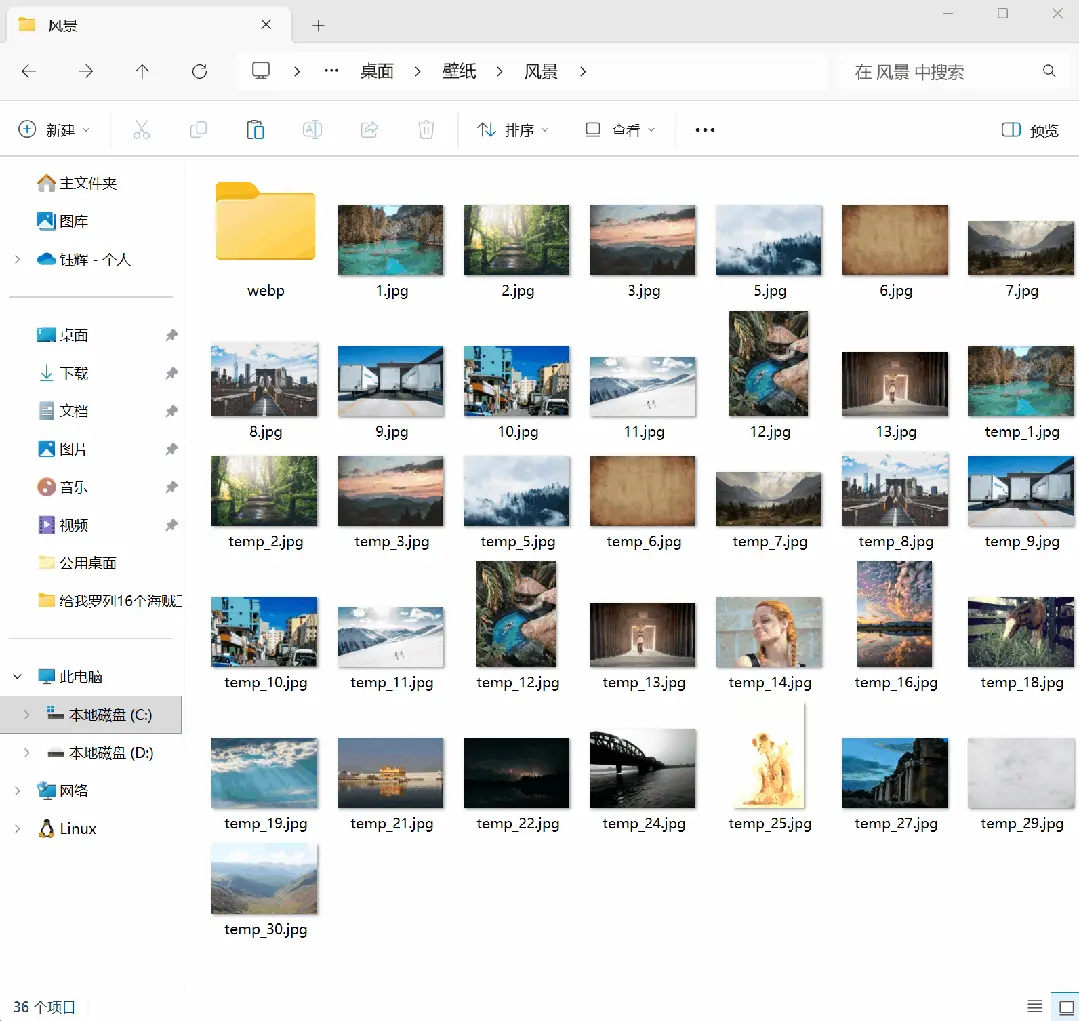The width and height of the screenshot is (1079, 1021).
Task: Click the search box for 风景
Action: pos(940,72)
